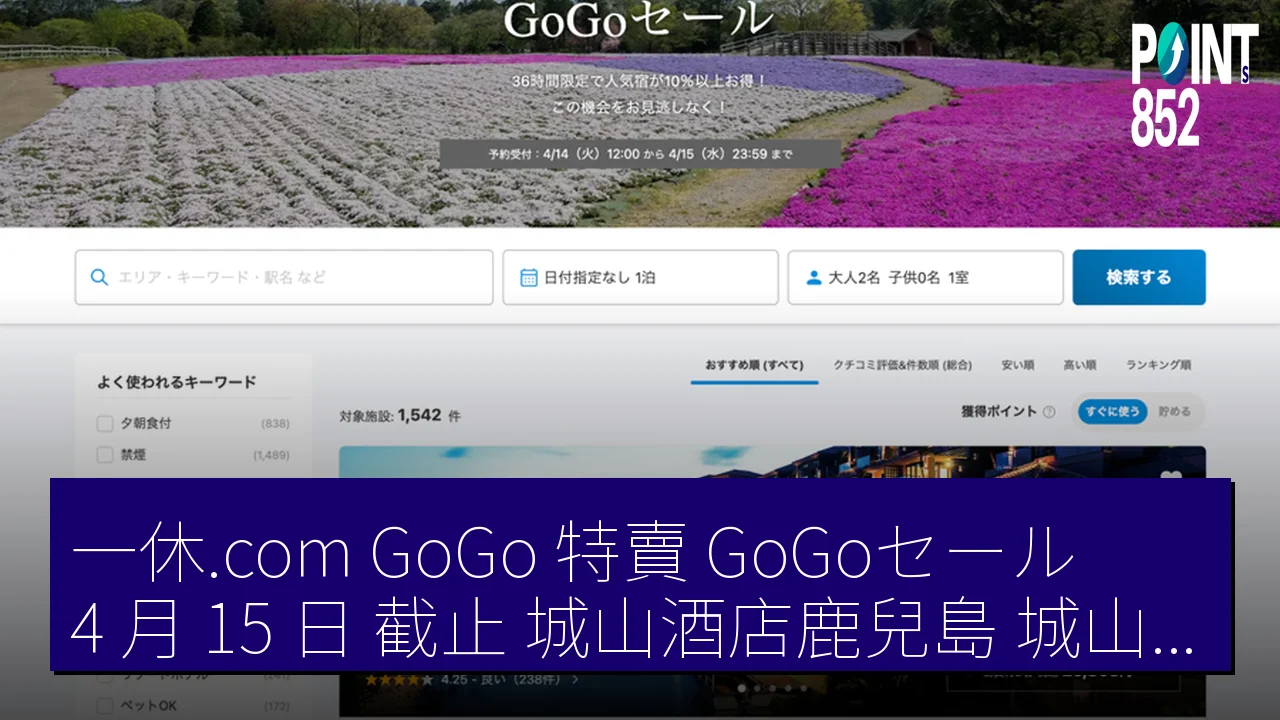Image resolution: width=1280 pixels, height=720 pixels.
Task: Check the ペットOK checkbox
Action: (x=105, y=706)
